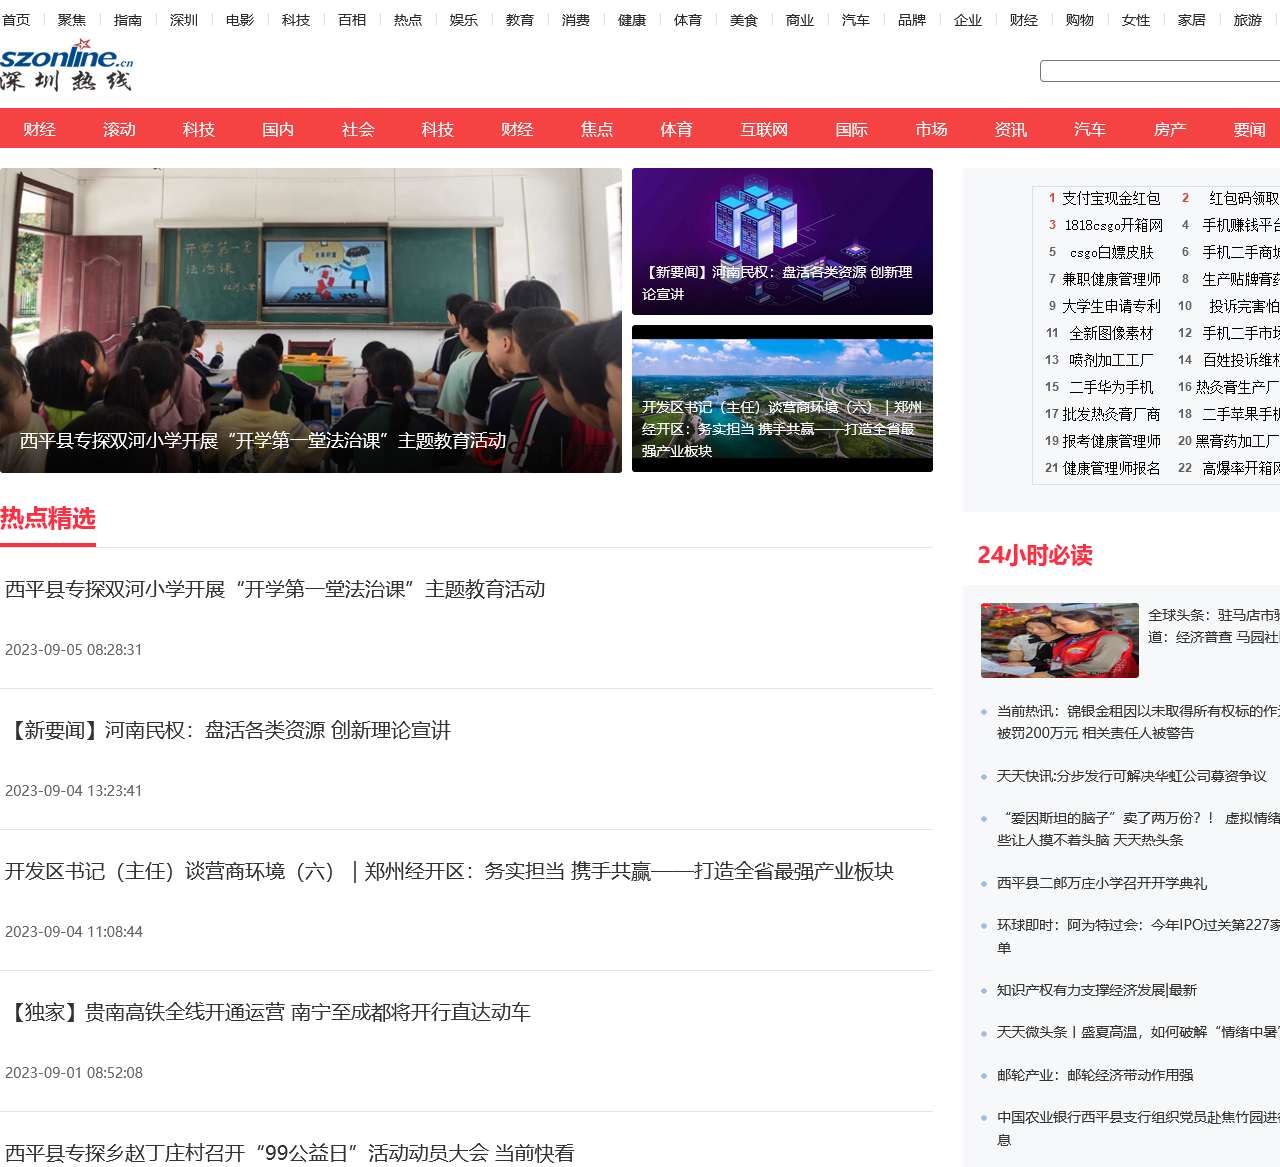Open 电影 top navigation link
Screen dimensions: 1280x1167
click(240, 20)
